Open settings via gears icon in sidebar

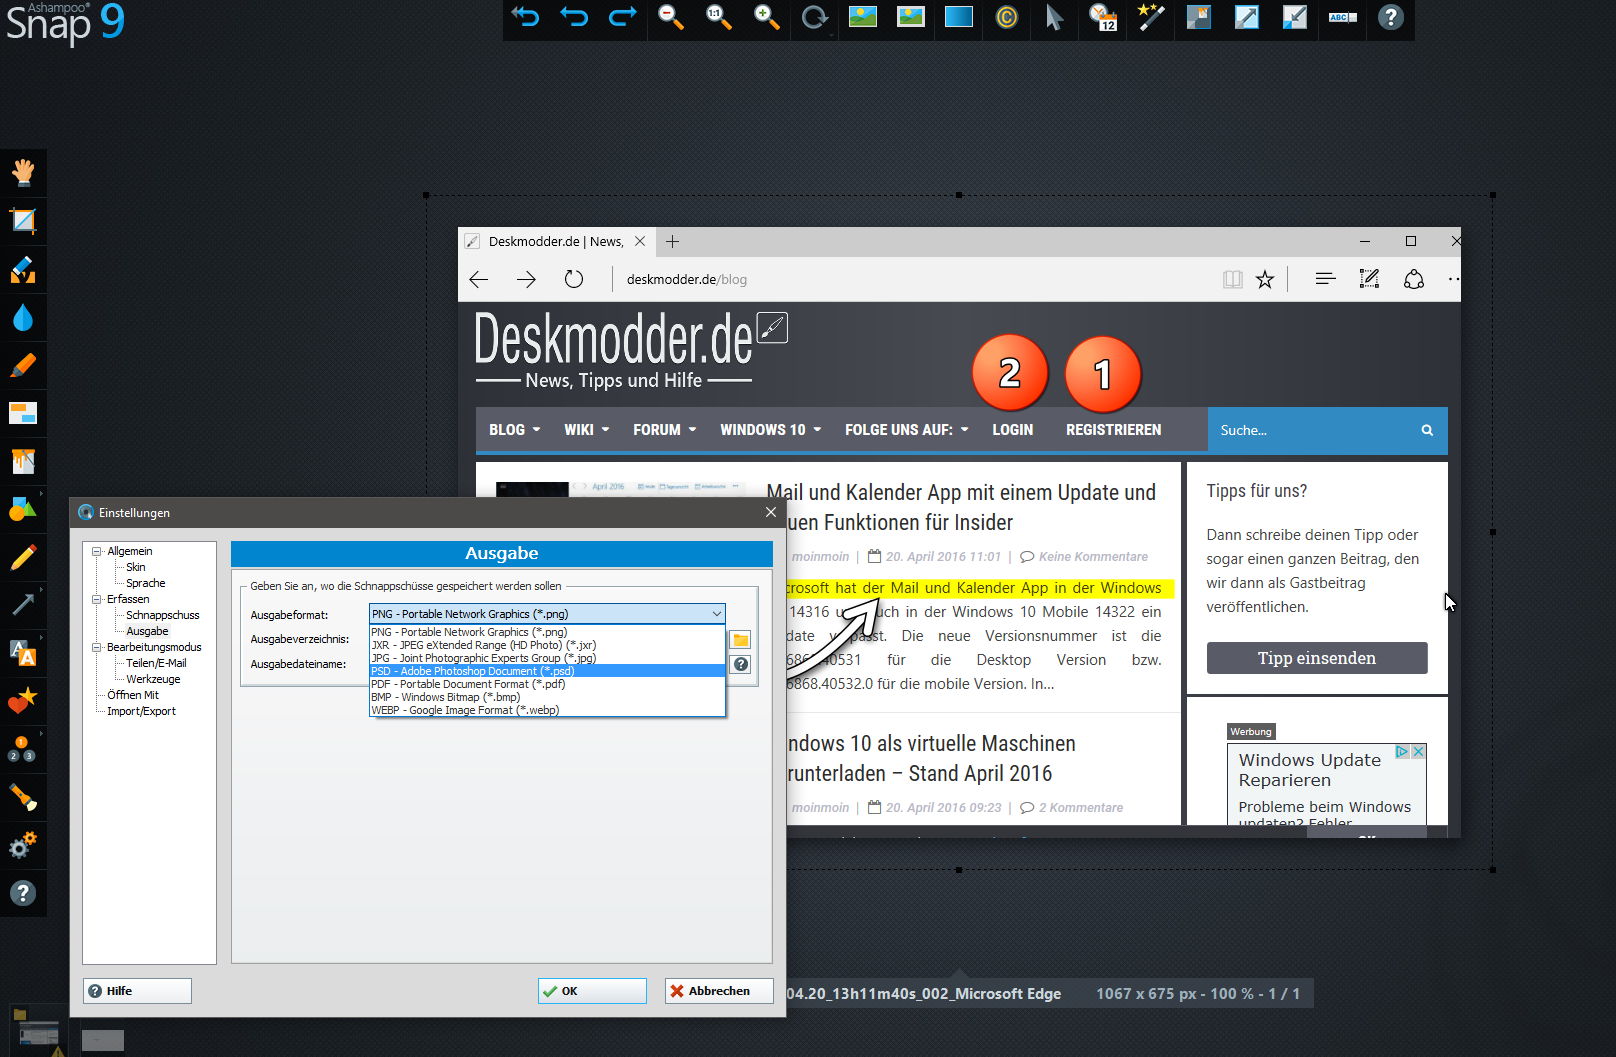click(23, 845)
